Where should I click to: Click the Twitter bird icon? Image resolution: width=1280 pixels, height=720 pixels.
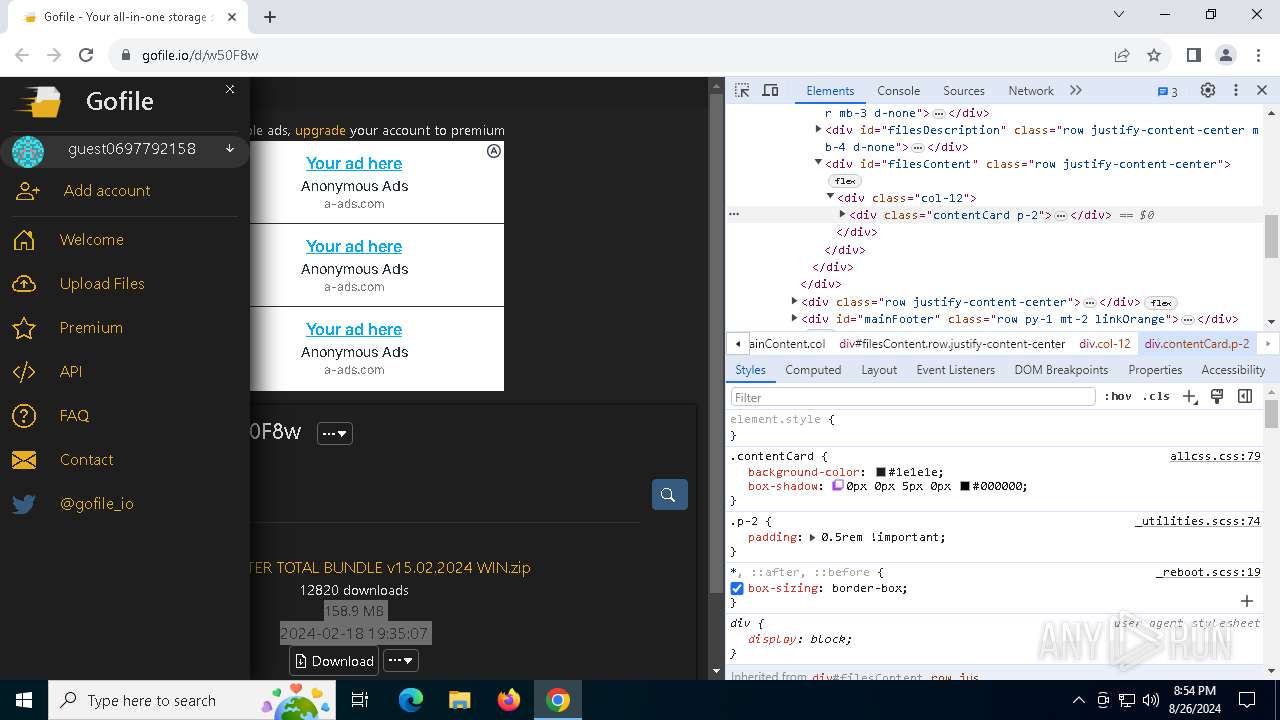[24, 504]
